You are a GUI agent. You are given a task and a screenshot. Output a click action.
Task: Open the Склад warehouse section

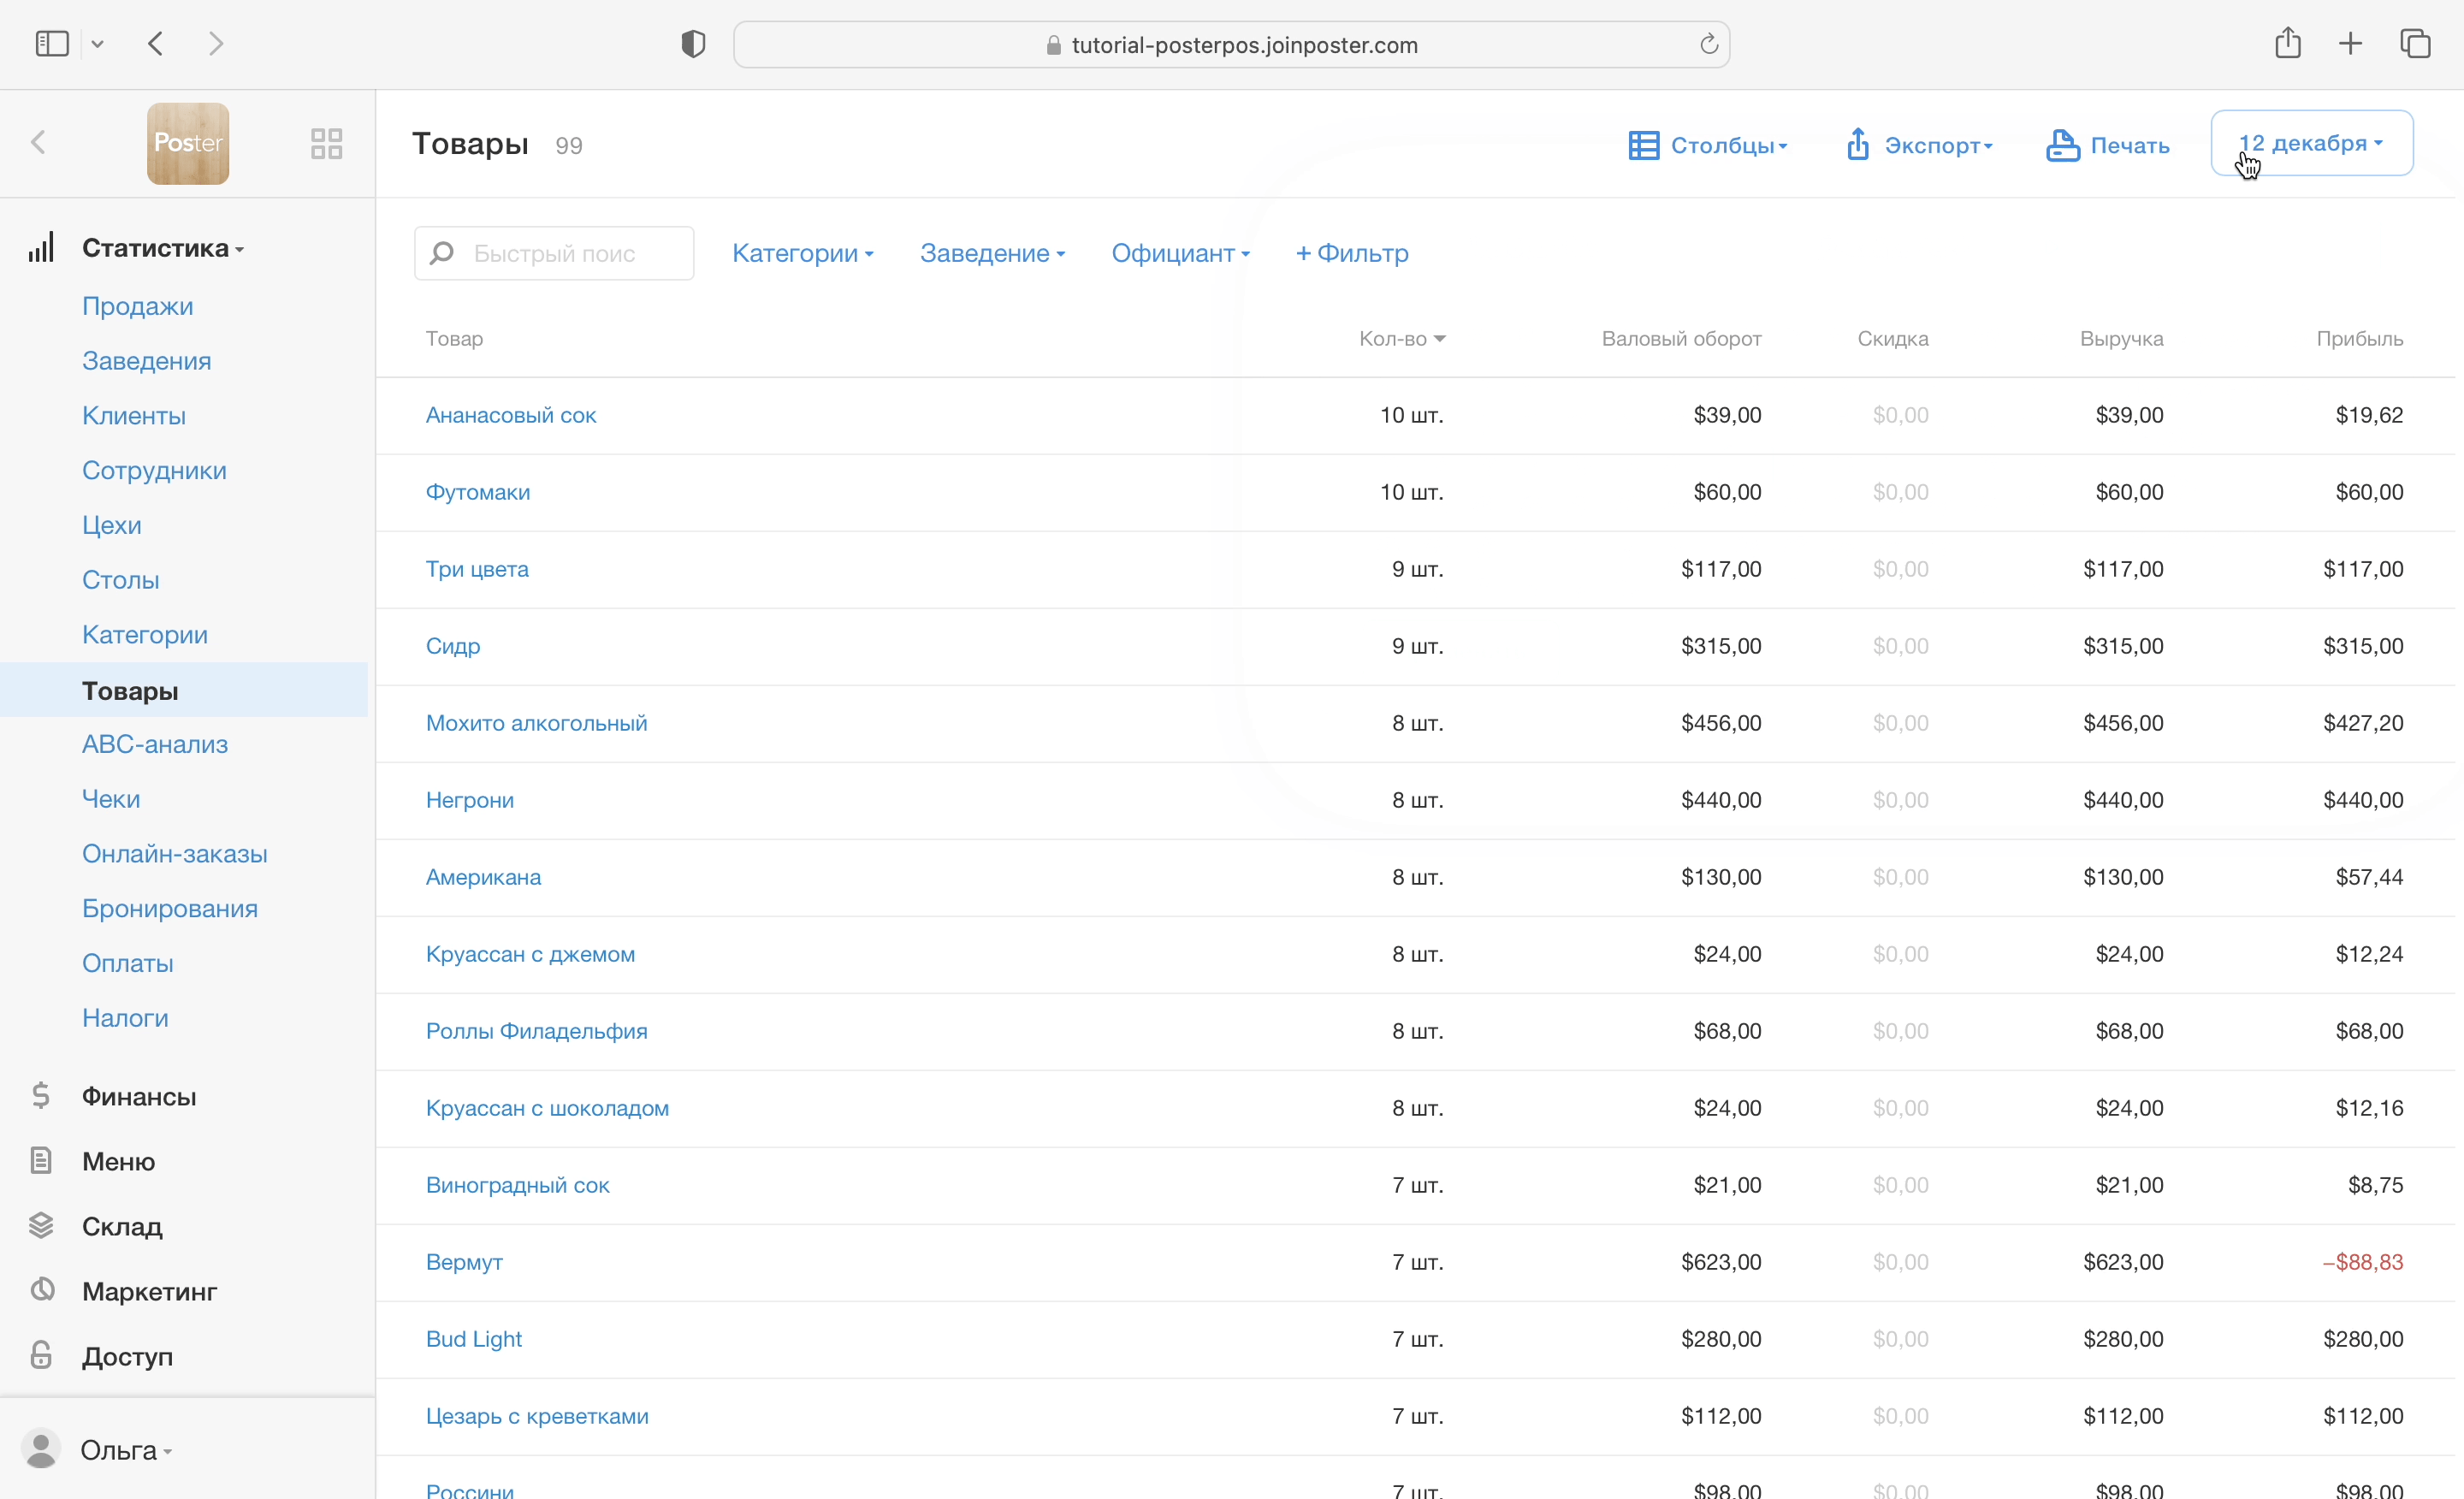point(121,1226)
